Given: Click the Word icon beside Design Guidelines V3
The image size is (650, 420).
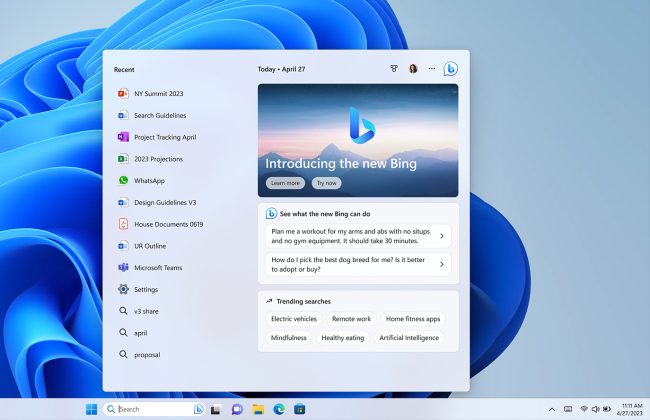Looking at the screenshot, I should (x=123, y=202).
